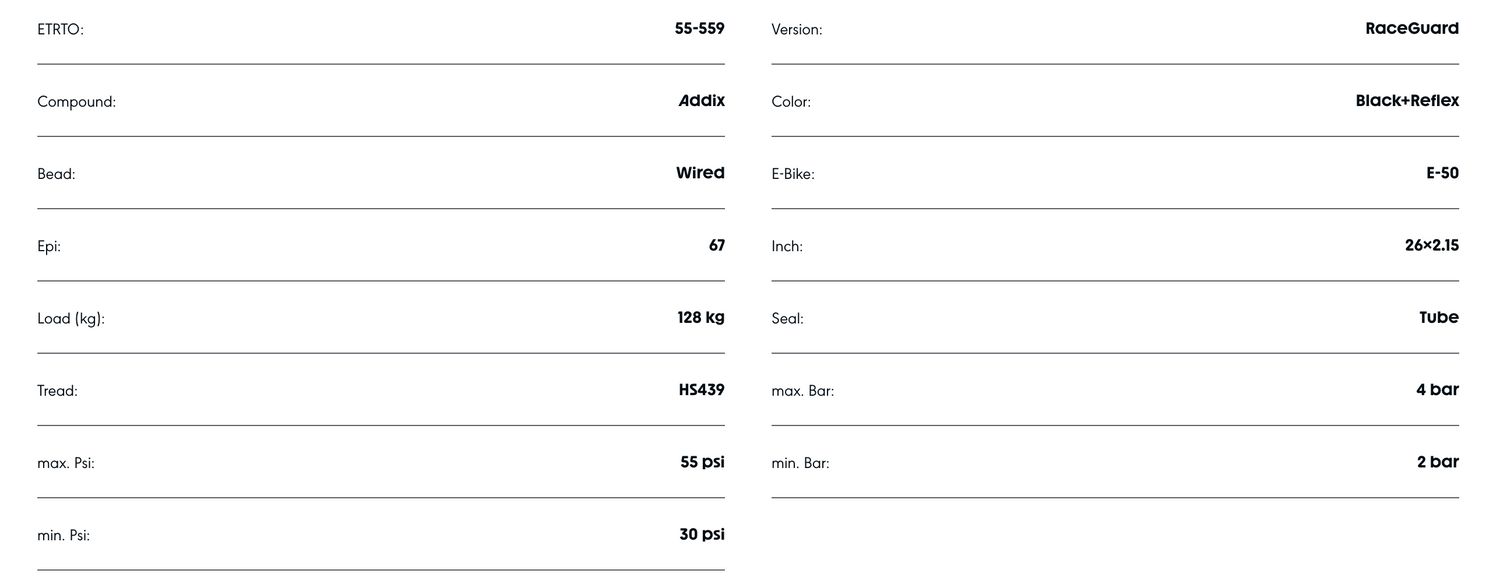Click the Tread: row label

point(57,391)
